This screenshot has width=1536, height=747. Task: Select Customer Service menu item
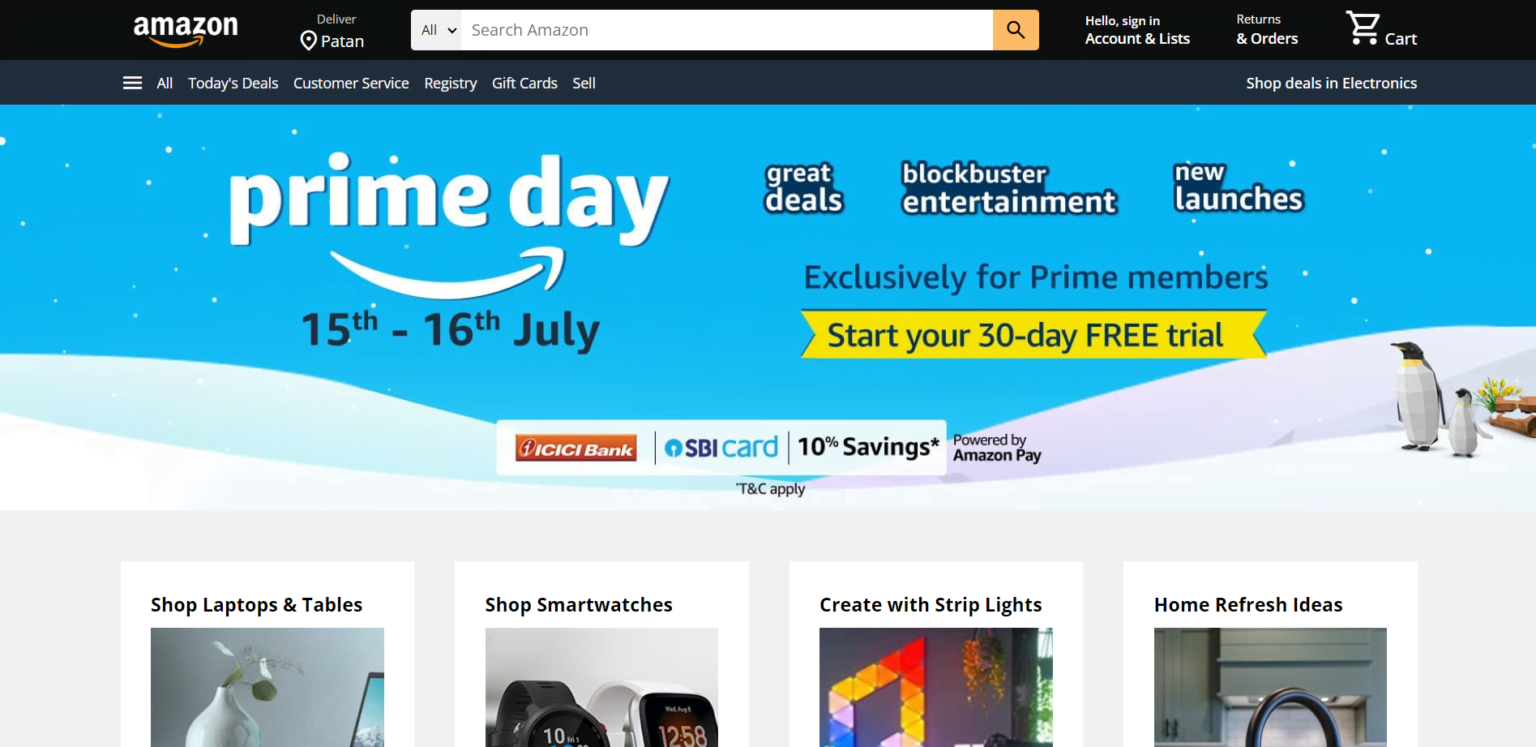coord(351,83)
